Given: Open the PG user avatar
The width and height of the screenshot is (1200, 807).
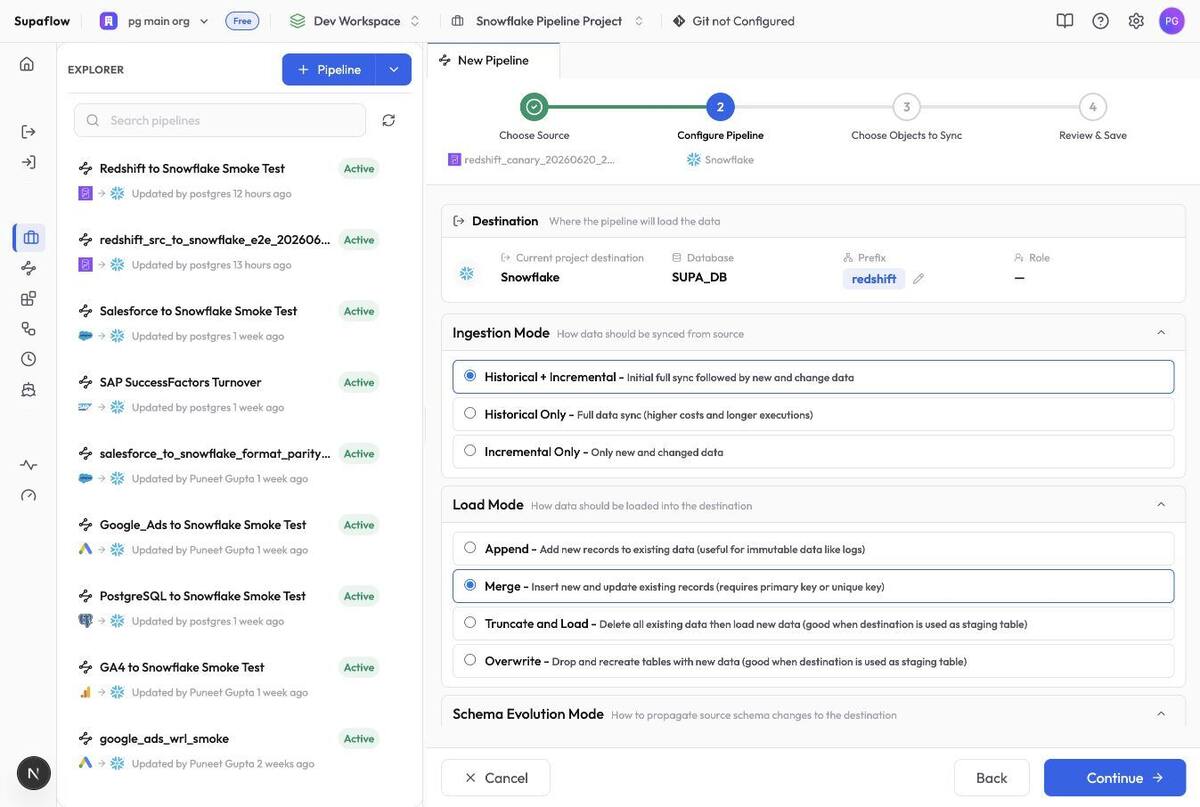Looking at the screenshot, I should point(1172,21).
